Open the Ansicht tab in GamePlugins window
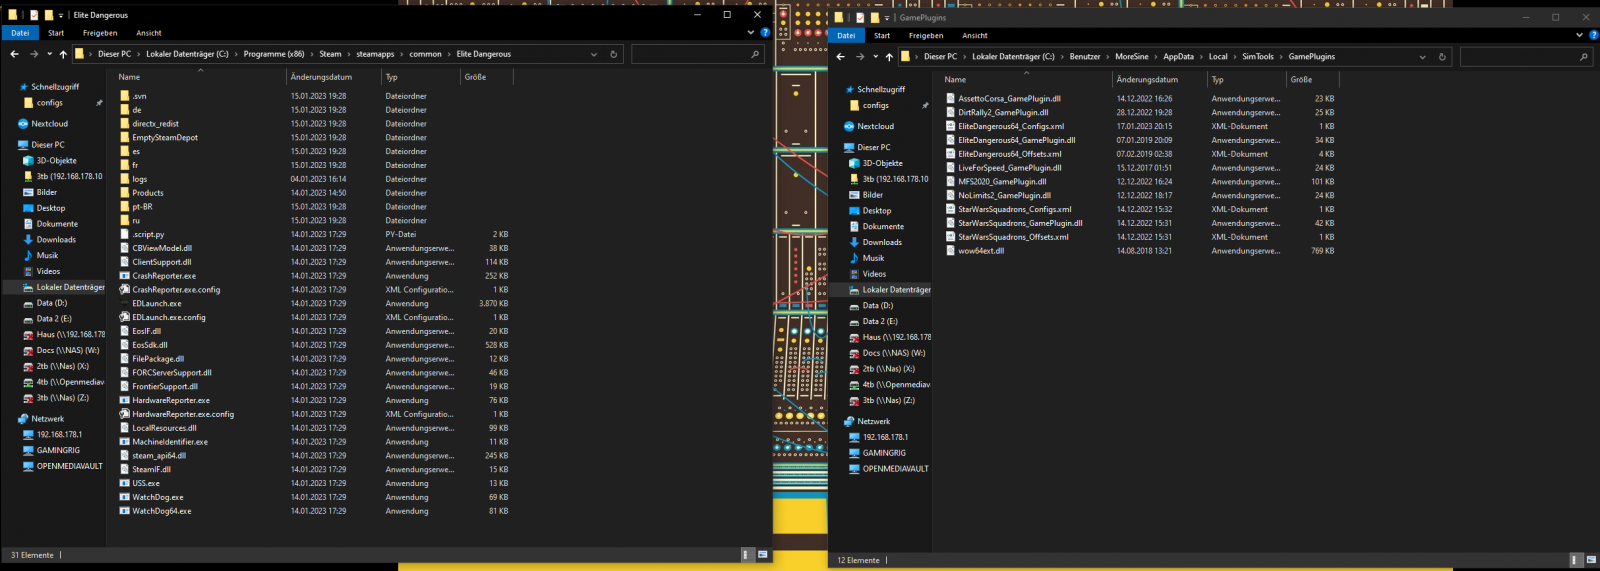Viewport: 1600px width, 571px height. coord(974,35)
